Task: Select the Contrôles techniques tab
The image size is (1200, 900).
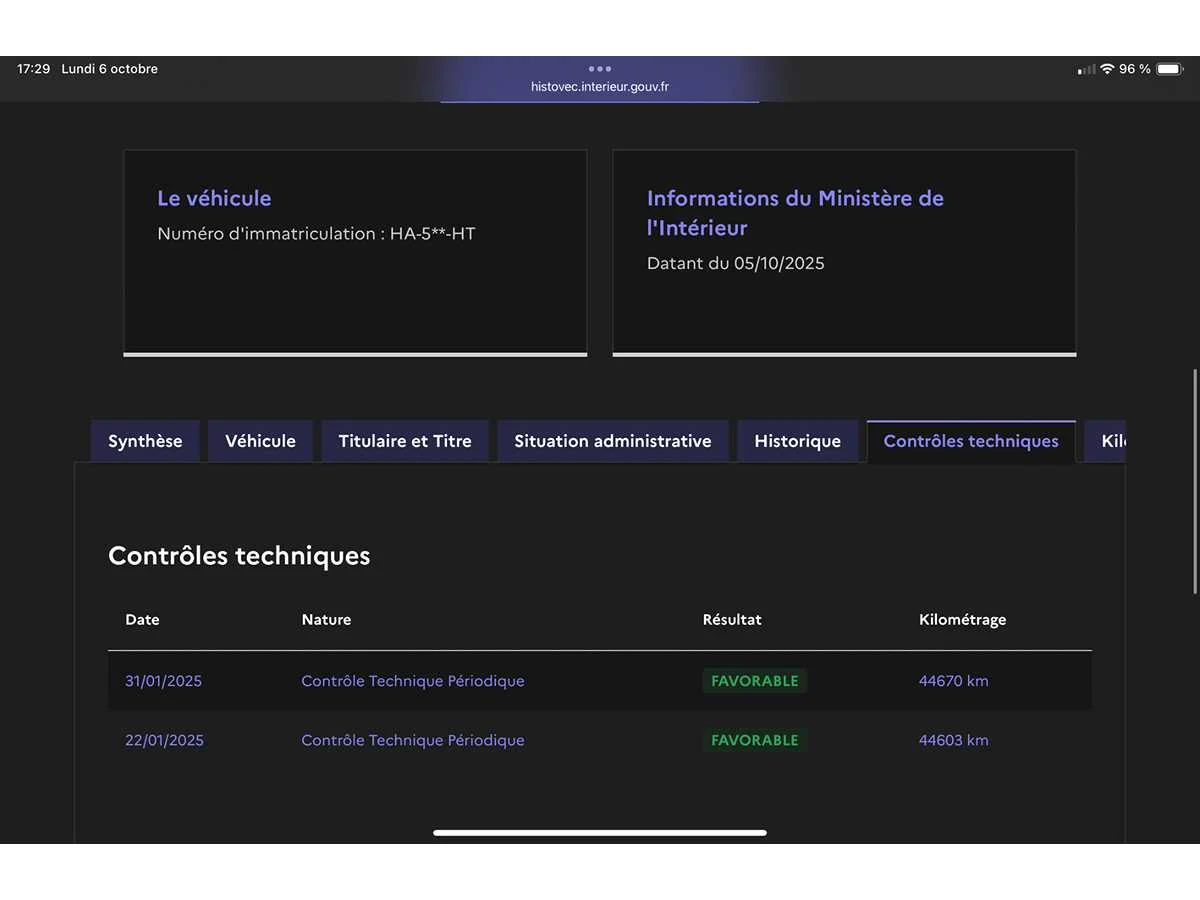Action: tap(971, 441)
